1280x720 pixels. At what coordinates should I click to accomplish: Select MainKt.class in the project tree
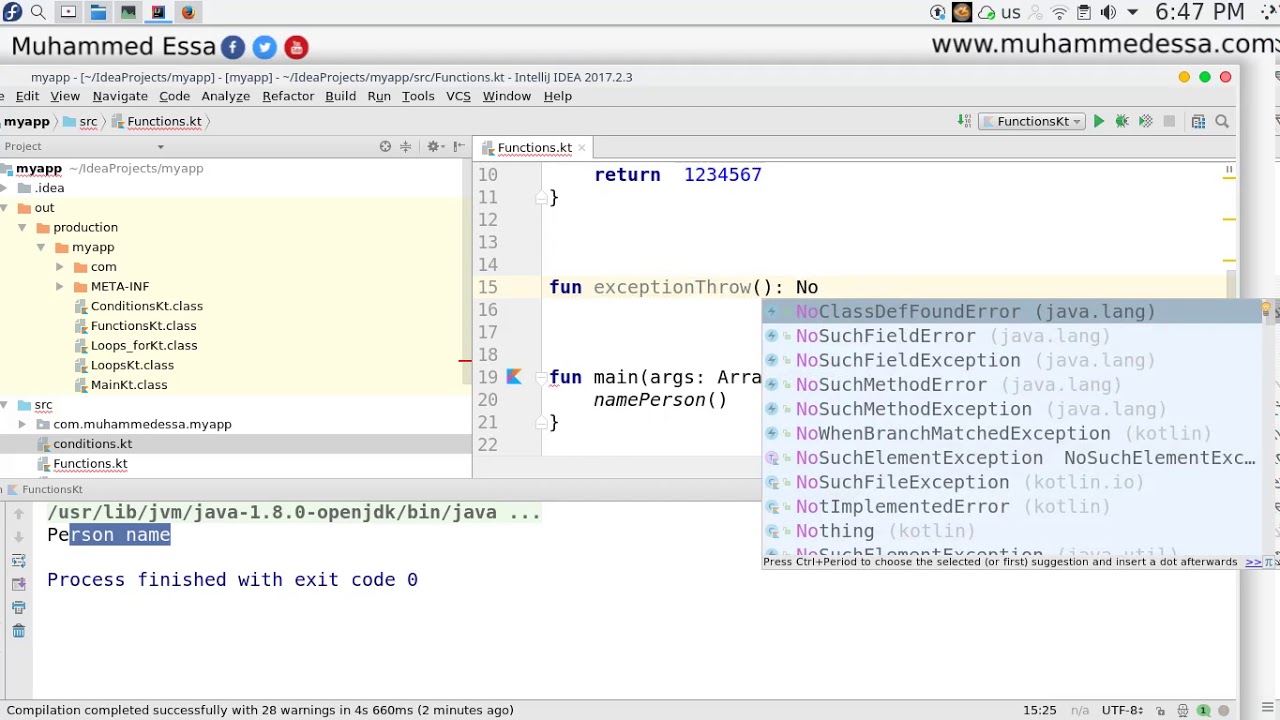[129, 385]
